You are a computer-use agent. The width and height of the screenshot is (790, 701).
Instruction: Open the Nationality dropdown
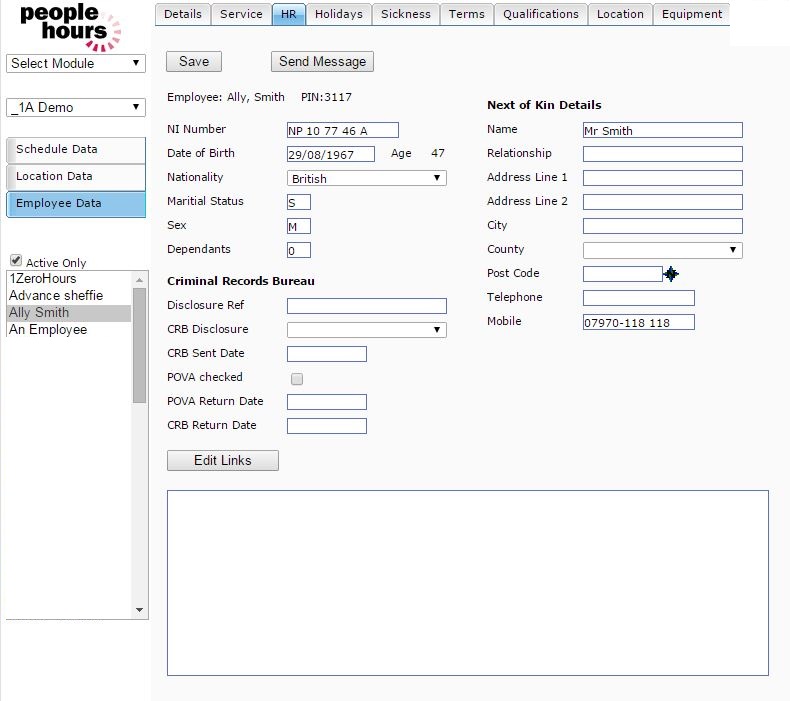click(366, 178)
